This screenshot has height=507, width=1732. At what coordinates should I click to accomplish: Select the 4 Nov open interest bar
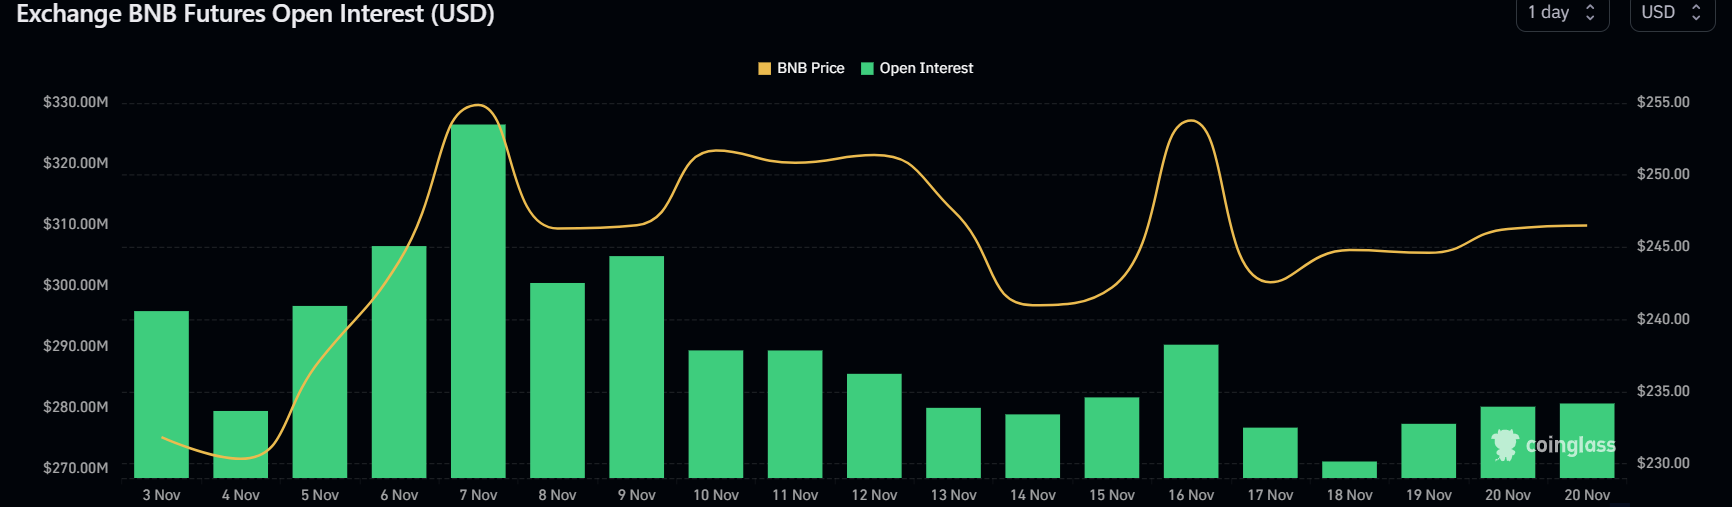coord(240,444)
